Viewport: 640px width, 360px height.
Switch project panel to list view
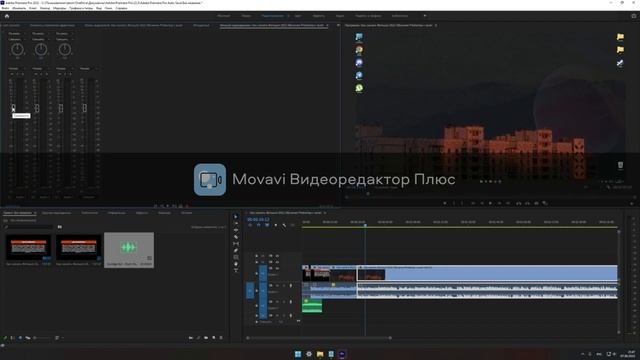[x=13, y=338]
